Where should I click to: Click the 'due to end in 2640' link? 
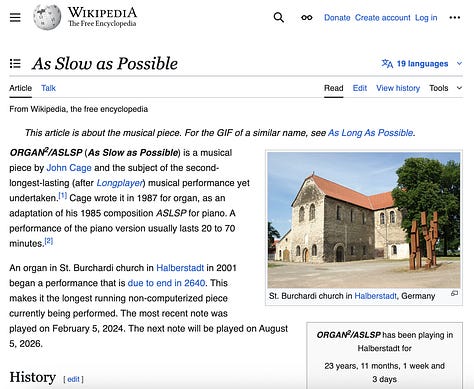tap(166, 283)
